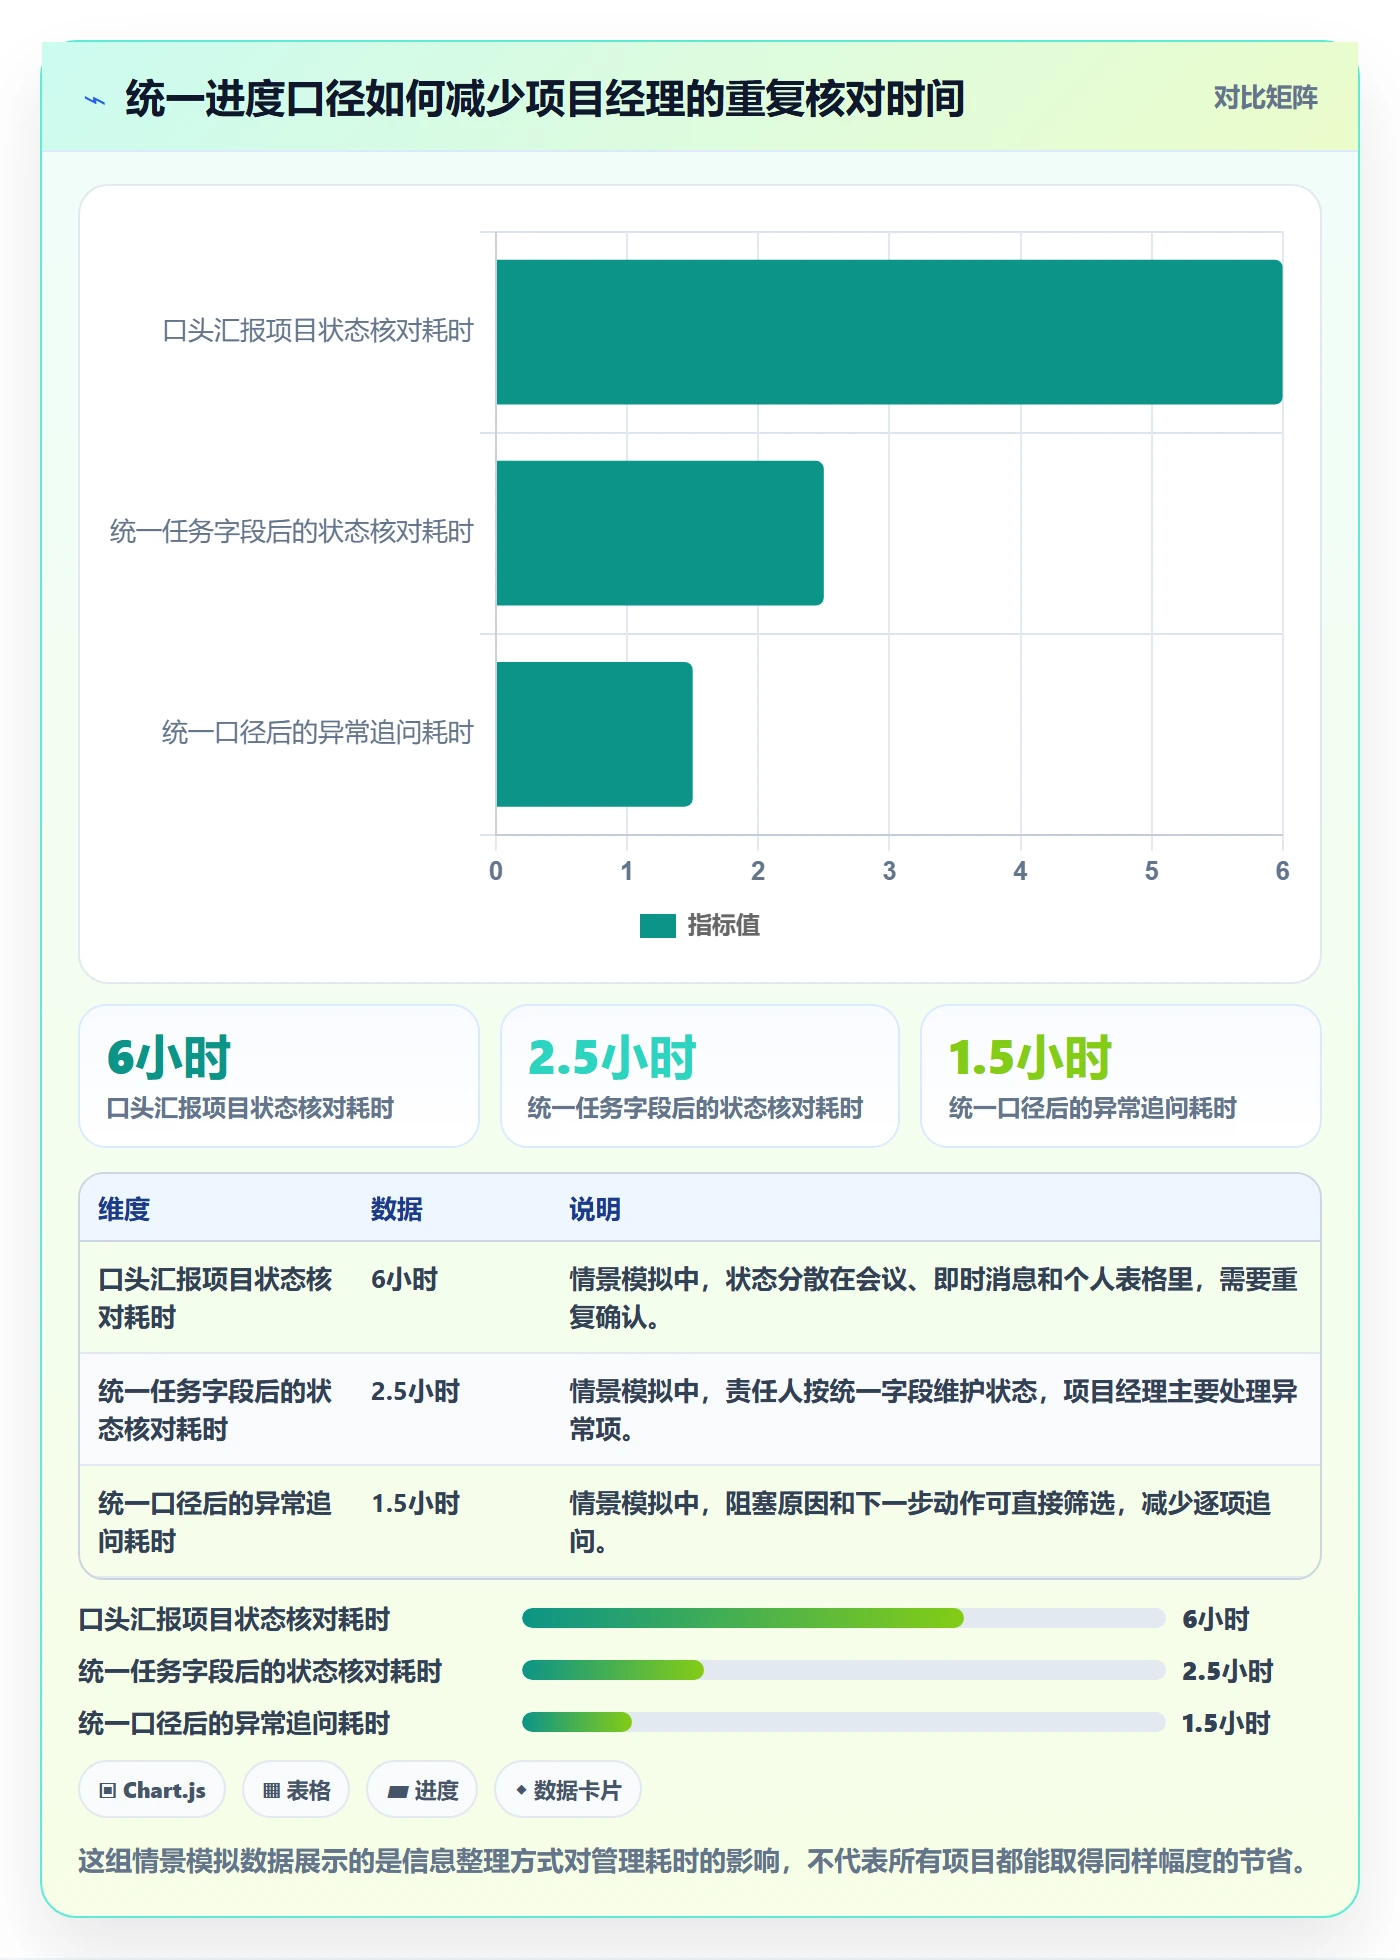Select the Chart.js tag

click(152, 1790)
